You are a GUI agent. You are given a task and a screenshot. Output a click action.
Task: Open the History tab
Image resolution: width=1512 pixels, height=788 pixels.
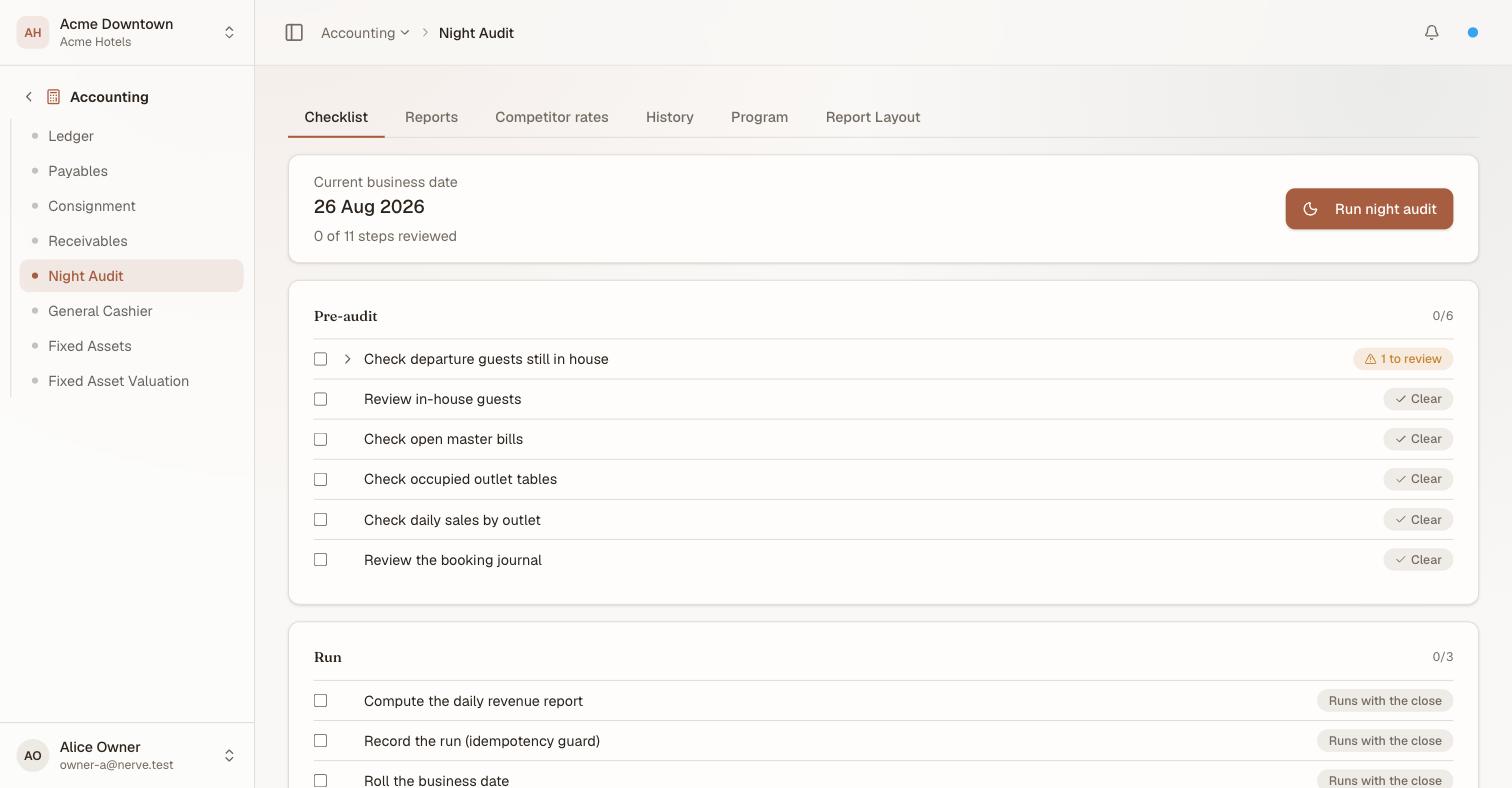[x=670, y=117]
